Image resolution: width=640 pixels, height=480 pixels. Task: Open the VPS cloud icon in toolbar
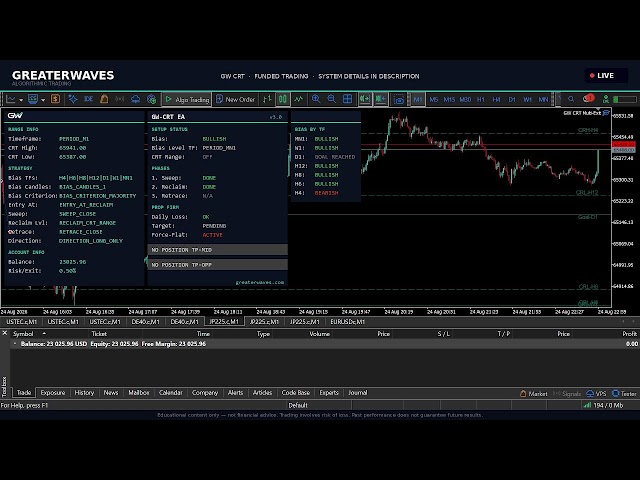click(x=136, y=99)
